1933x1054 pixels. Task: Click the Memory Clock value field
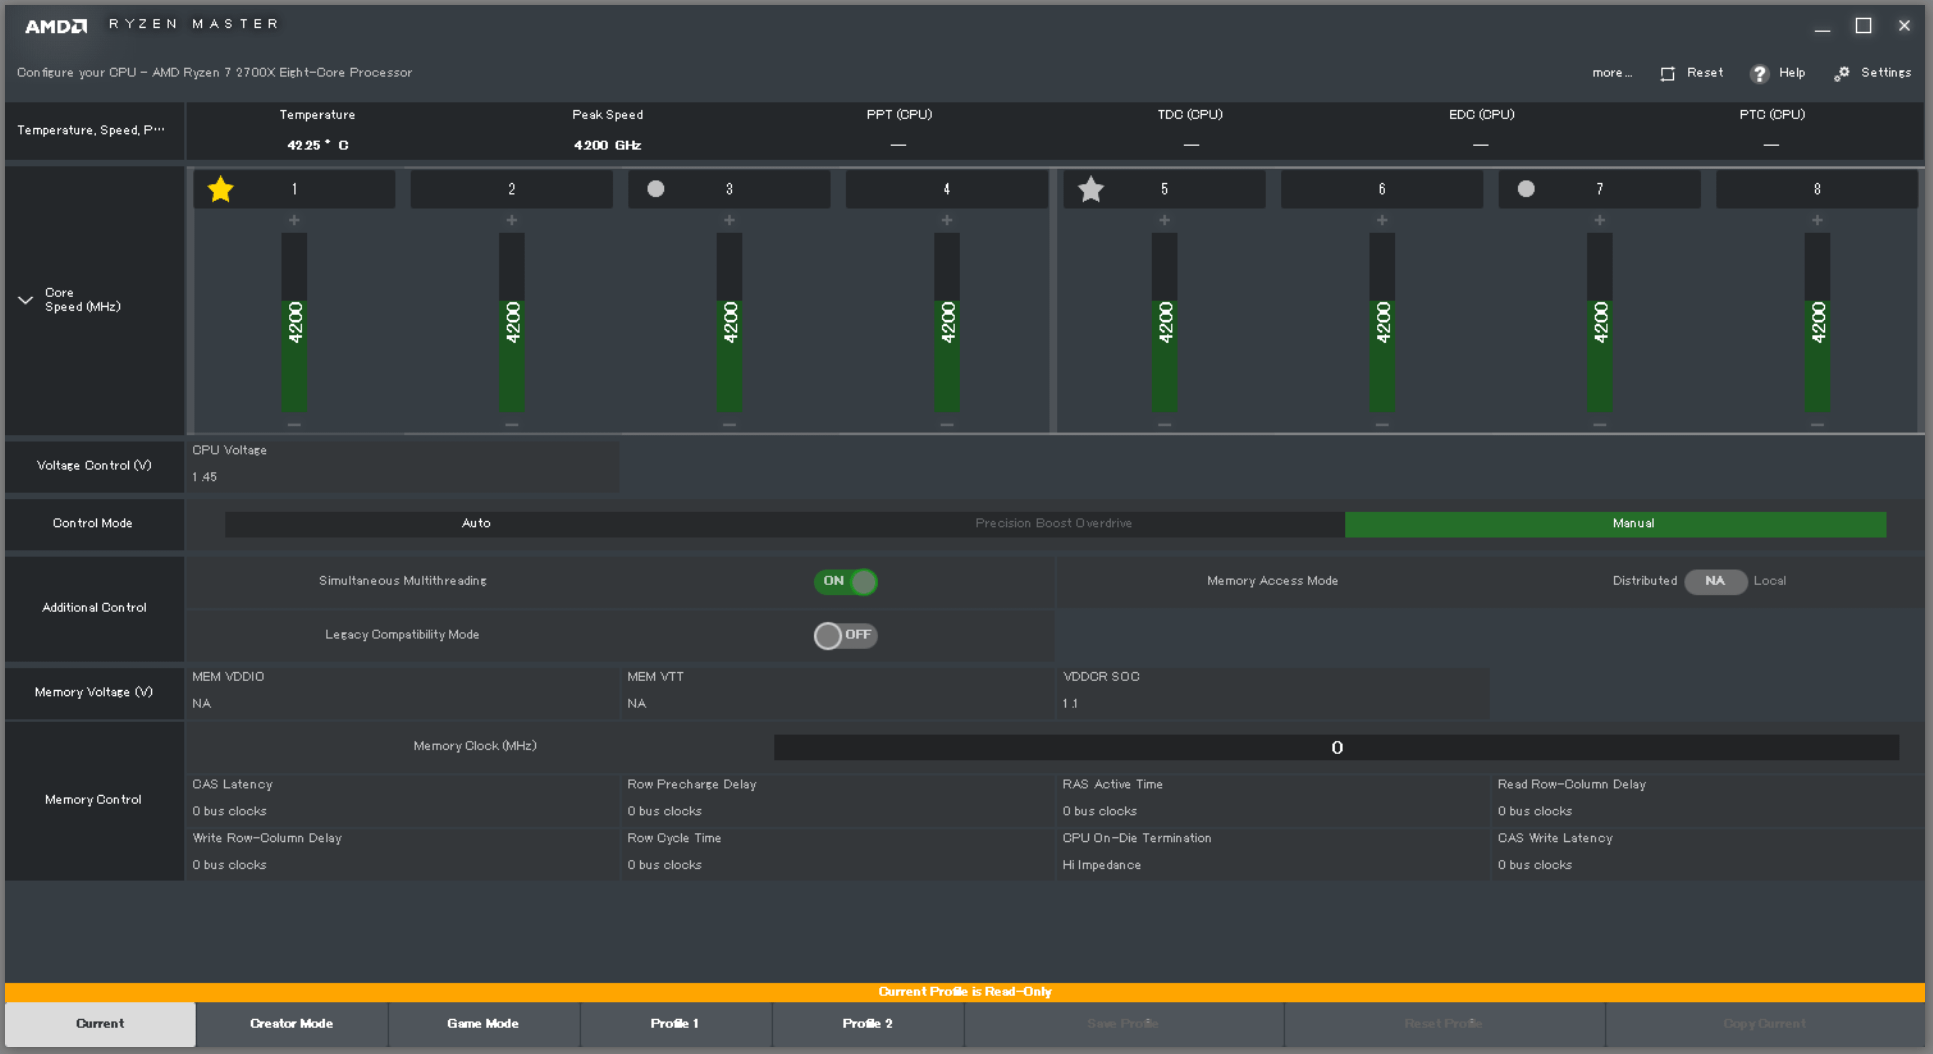(x=1336, y=747)
